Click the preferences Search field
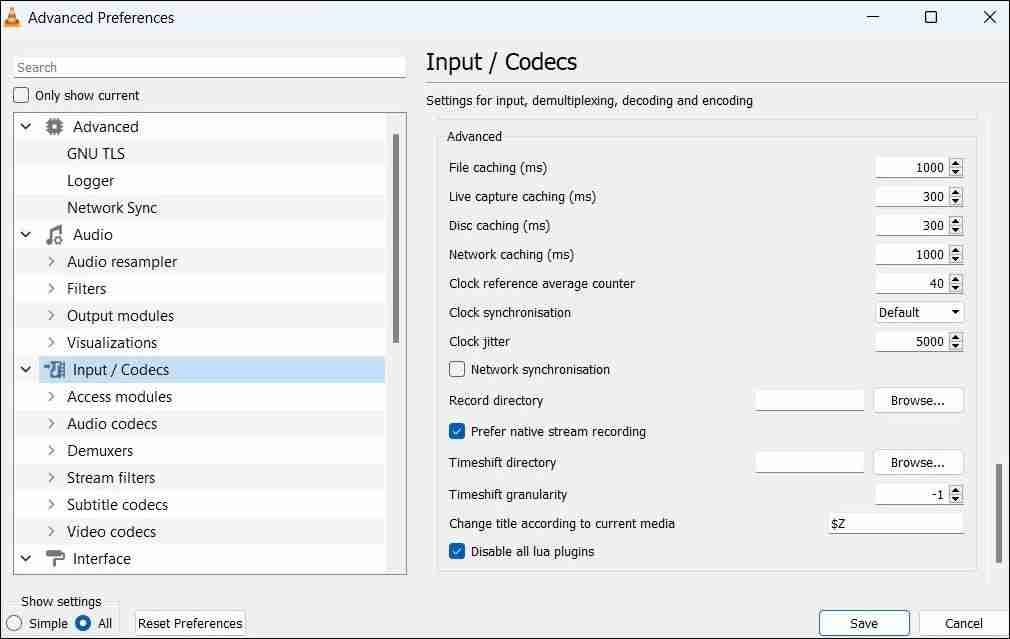The width and height of the screenshot is (1010, 639). (210, 67)
